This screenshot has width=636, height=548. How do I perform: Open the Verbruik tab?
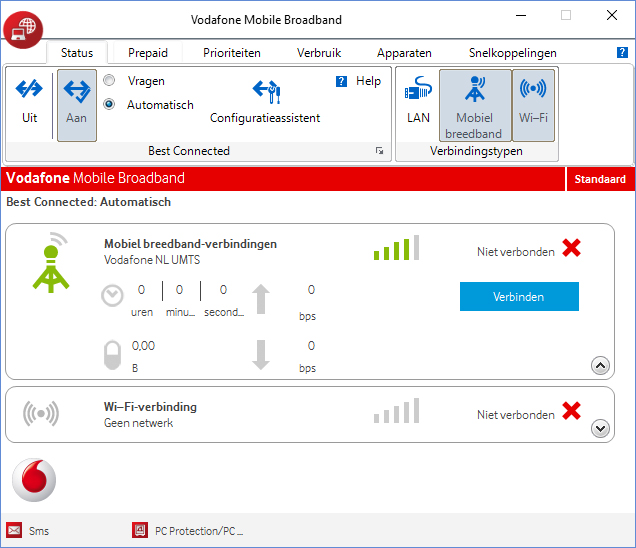(x=319, y=53)
